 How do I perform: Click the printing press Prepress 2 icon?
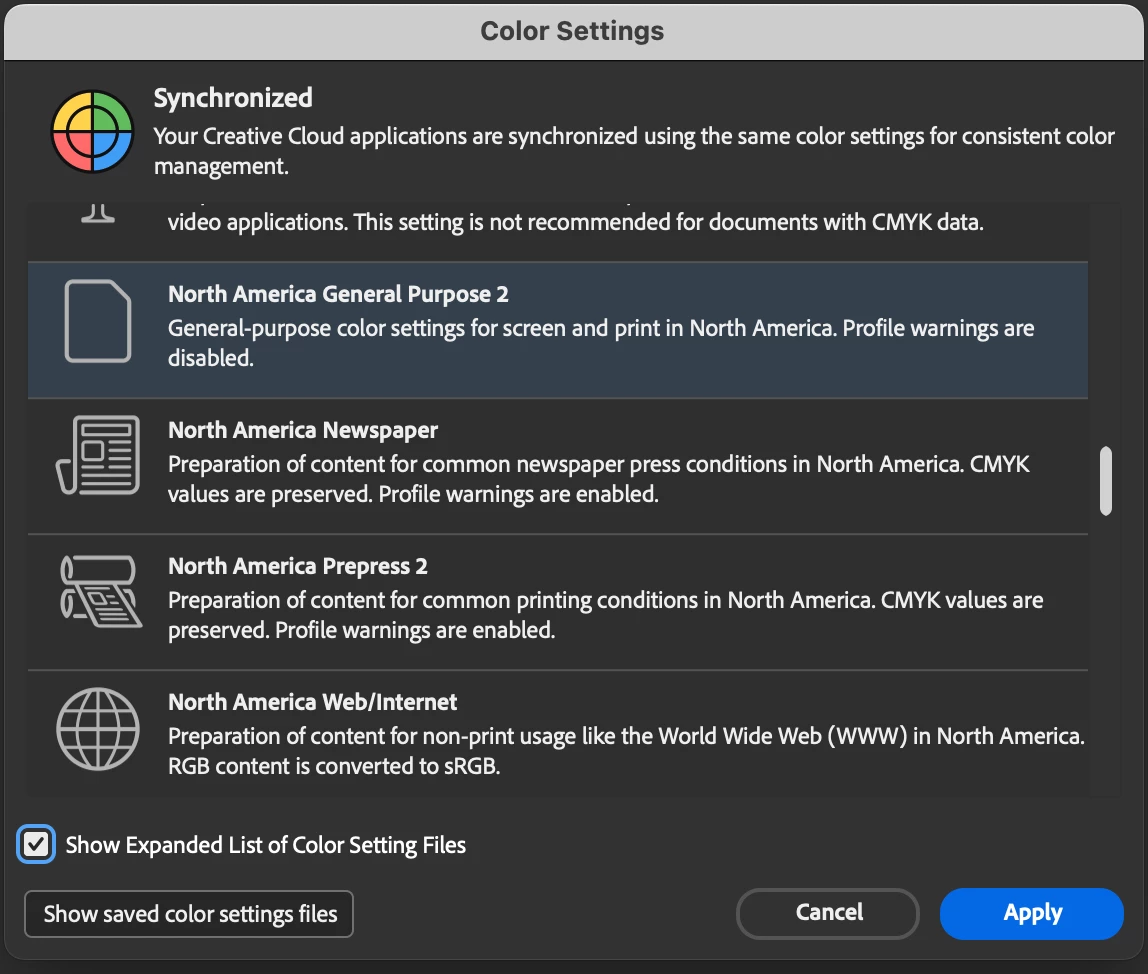click(100, 591)
